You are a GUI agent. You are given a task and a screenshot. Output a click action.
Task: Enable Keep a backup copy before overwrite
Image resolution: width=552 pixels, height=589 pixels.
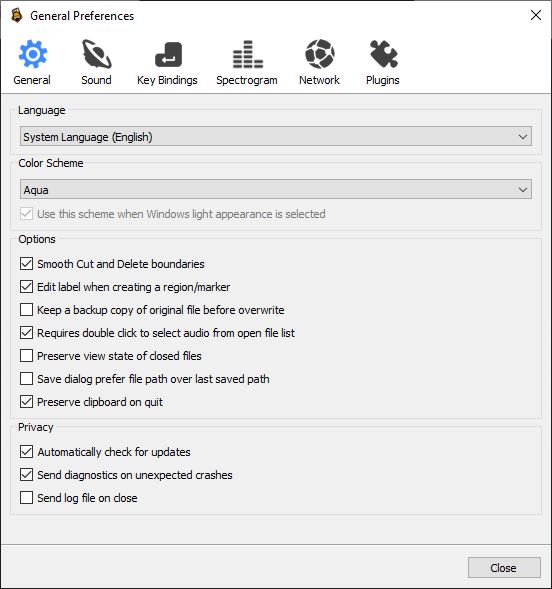click(x=26, y=310)
